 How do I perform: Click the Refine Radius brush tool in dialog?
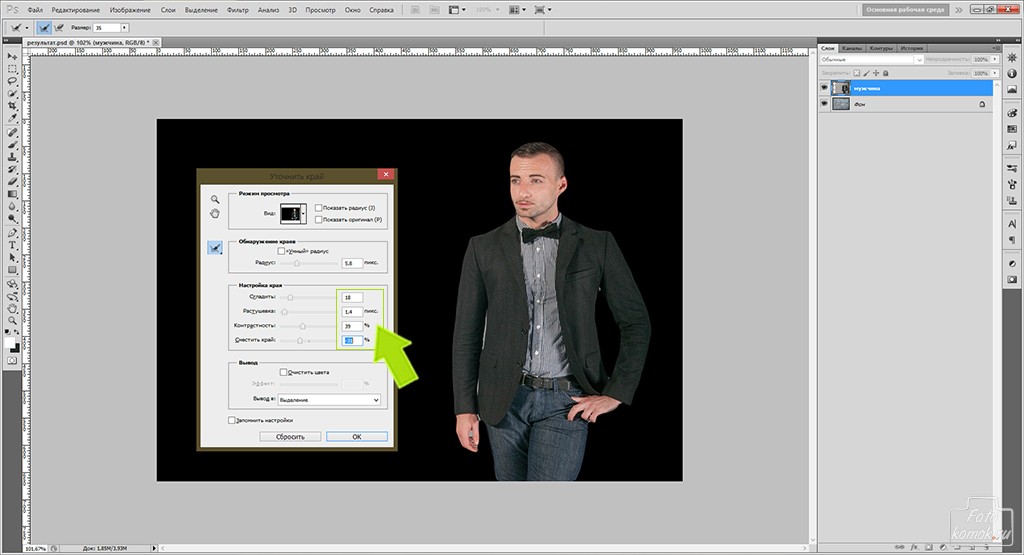point(214,247)
